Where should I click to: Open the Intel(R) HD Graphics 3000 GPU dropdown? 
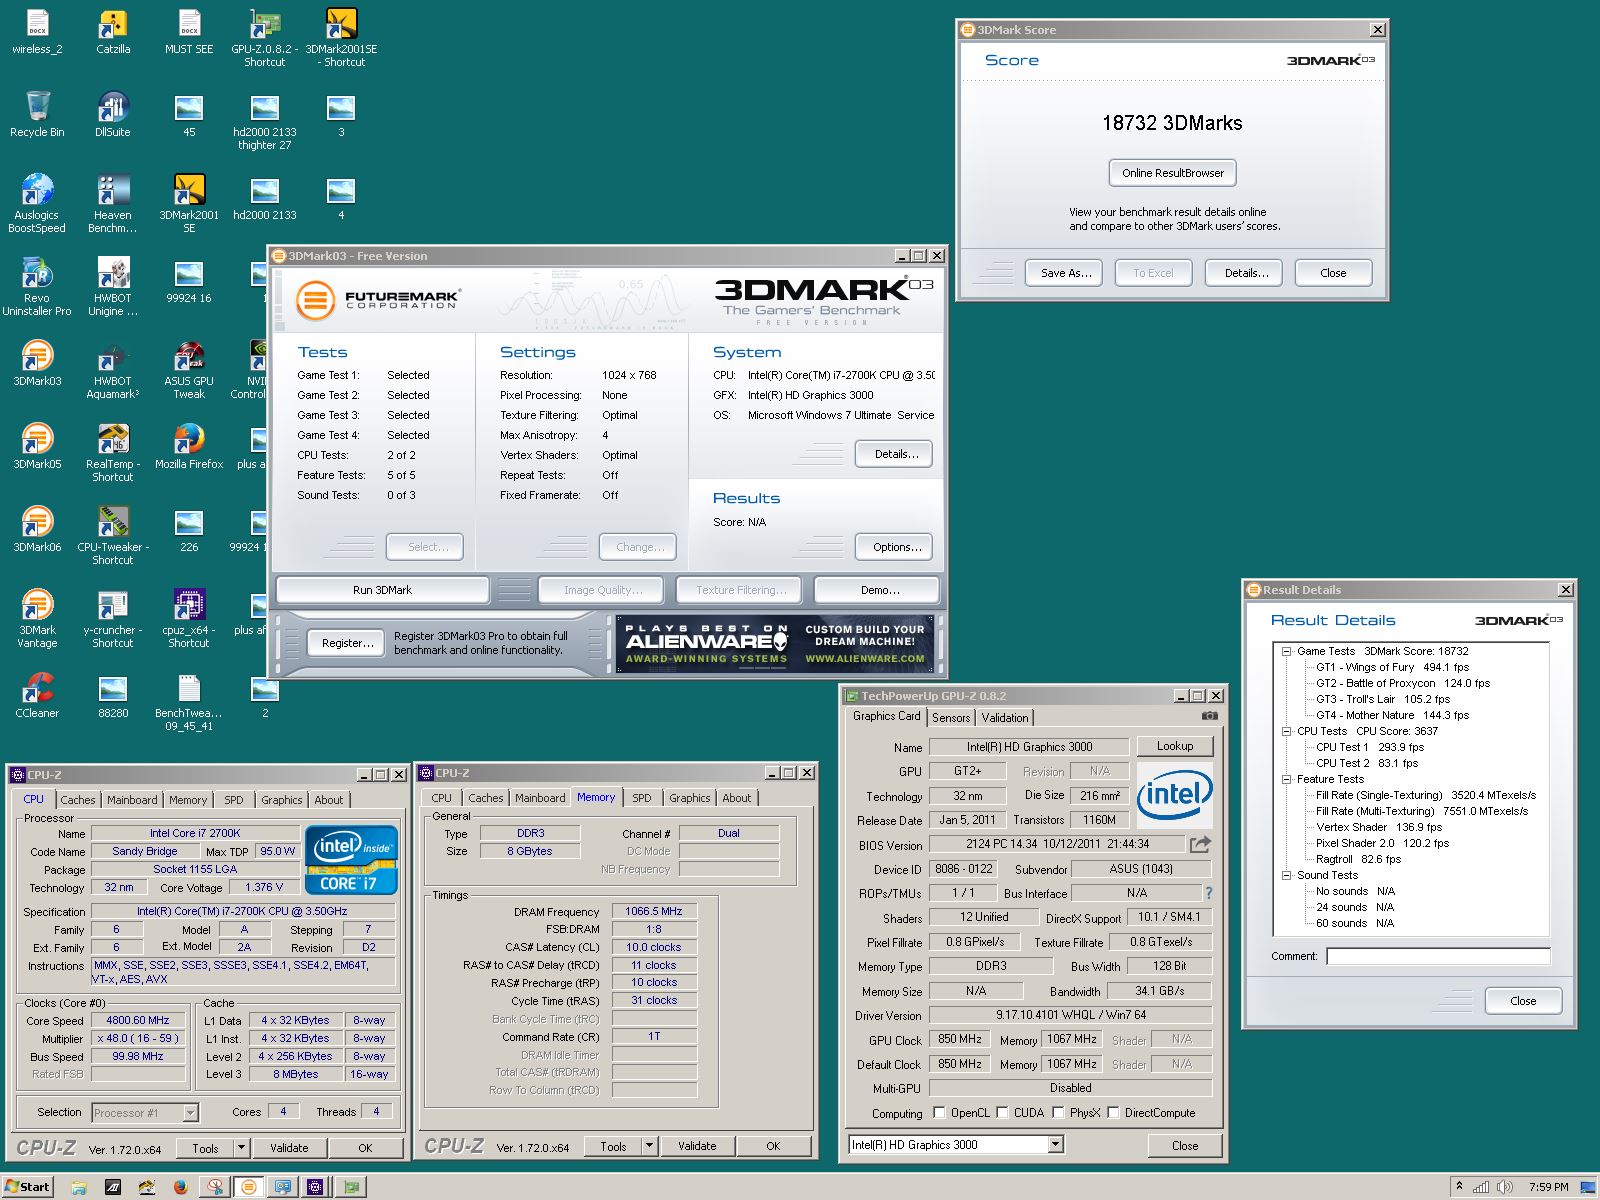[1055, 1145]
